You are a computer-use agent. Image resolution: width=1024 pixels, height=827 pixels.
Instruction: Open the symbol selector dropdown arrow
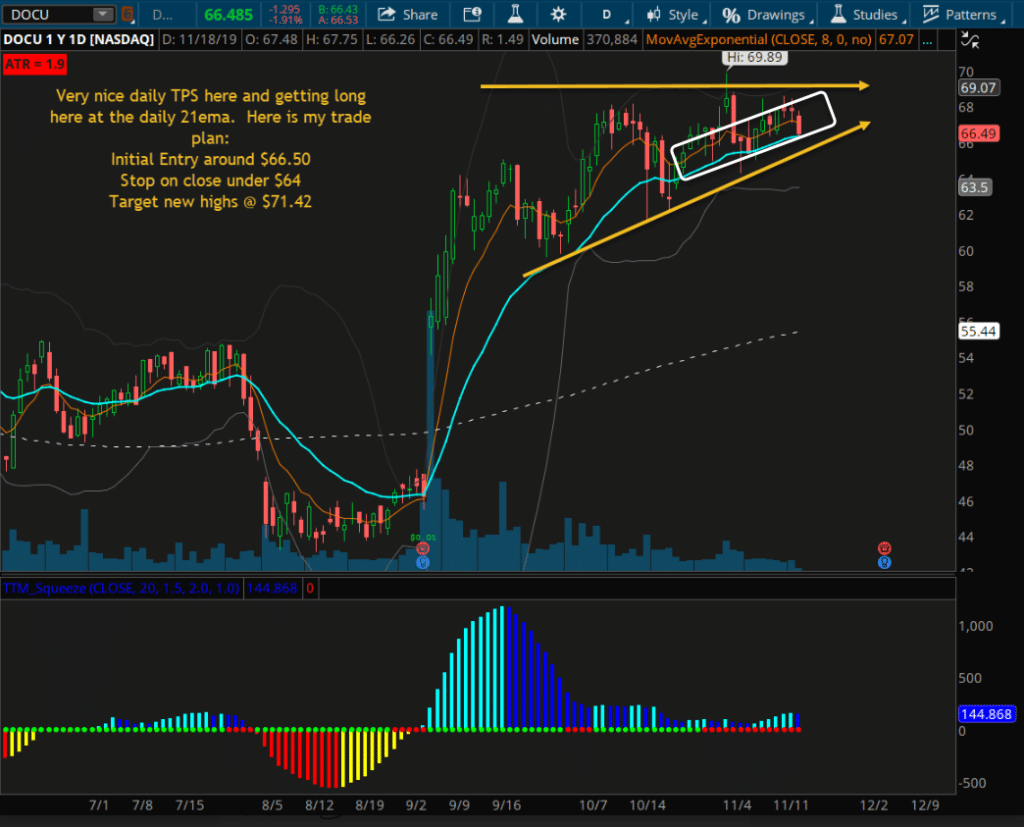tap(103, 14)
